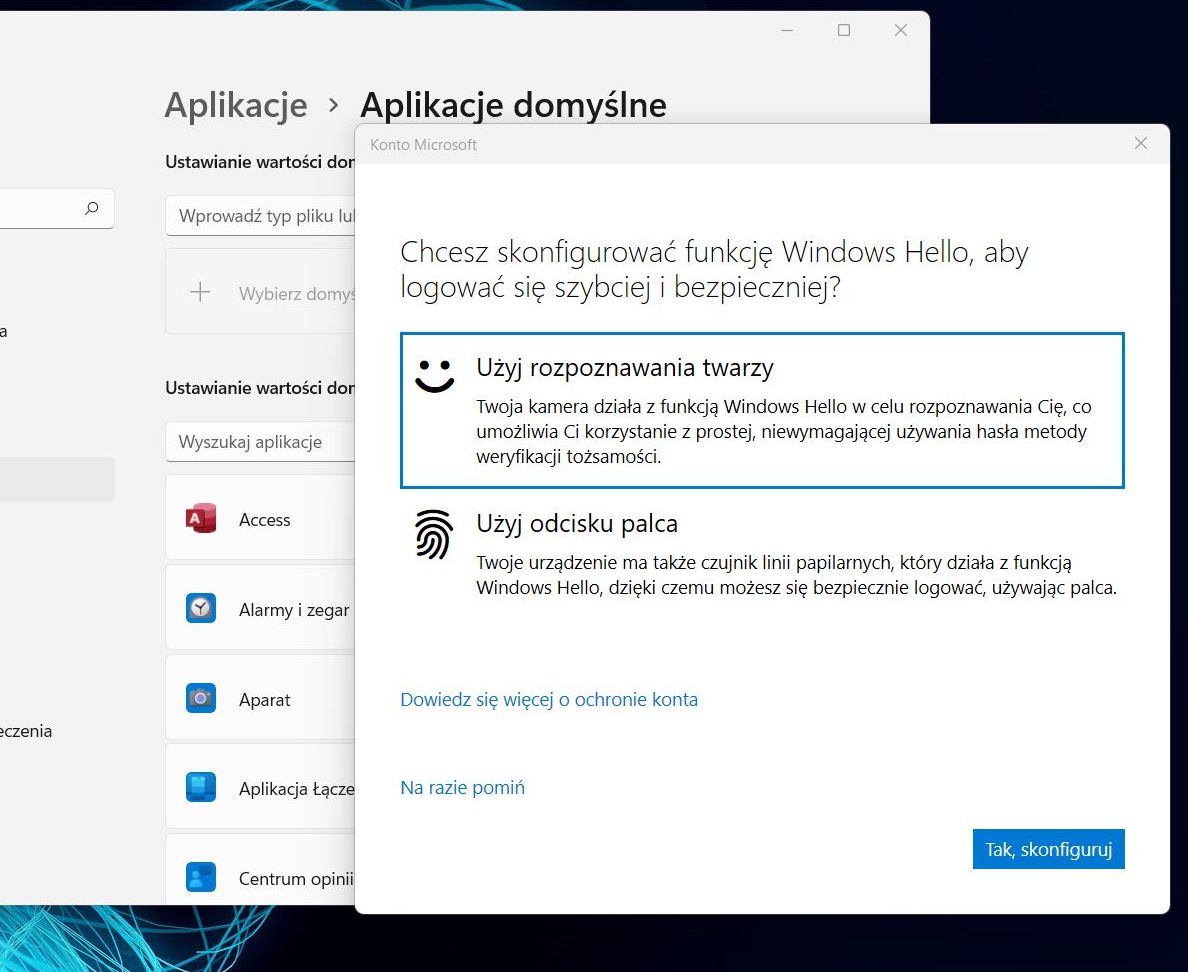Image resolution: width=1188 pixels, height=972 pixels.
Task: Close the Konto Microsoft dialog
Action: click(x=1140, y=143)
